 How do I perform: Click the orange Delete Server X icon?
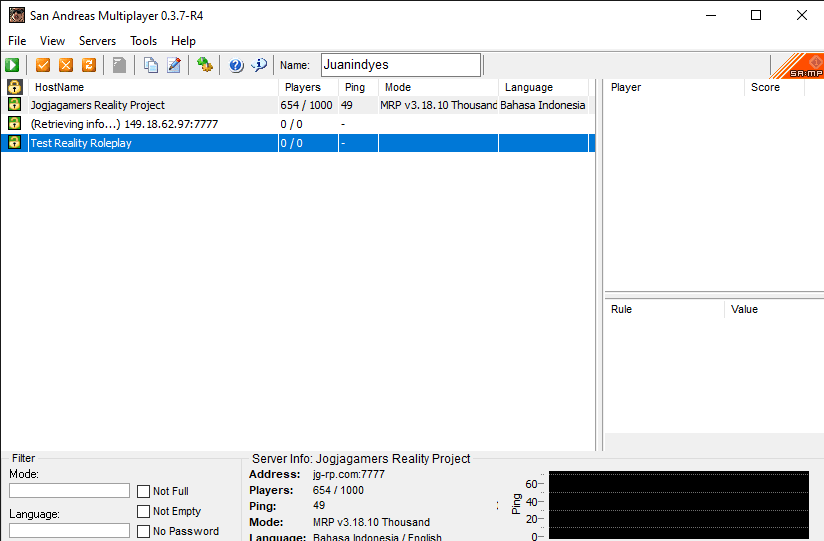66,65
